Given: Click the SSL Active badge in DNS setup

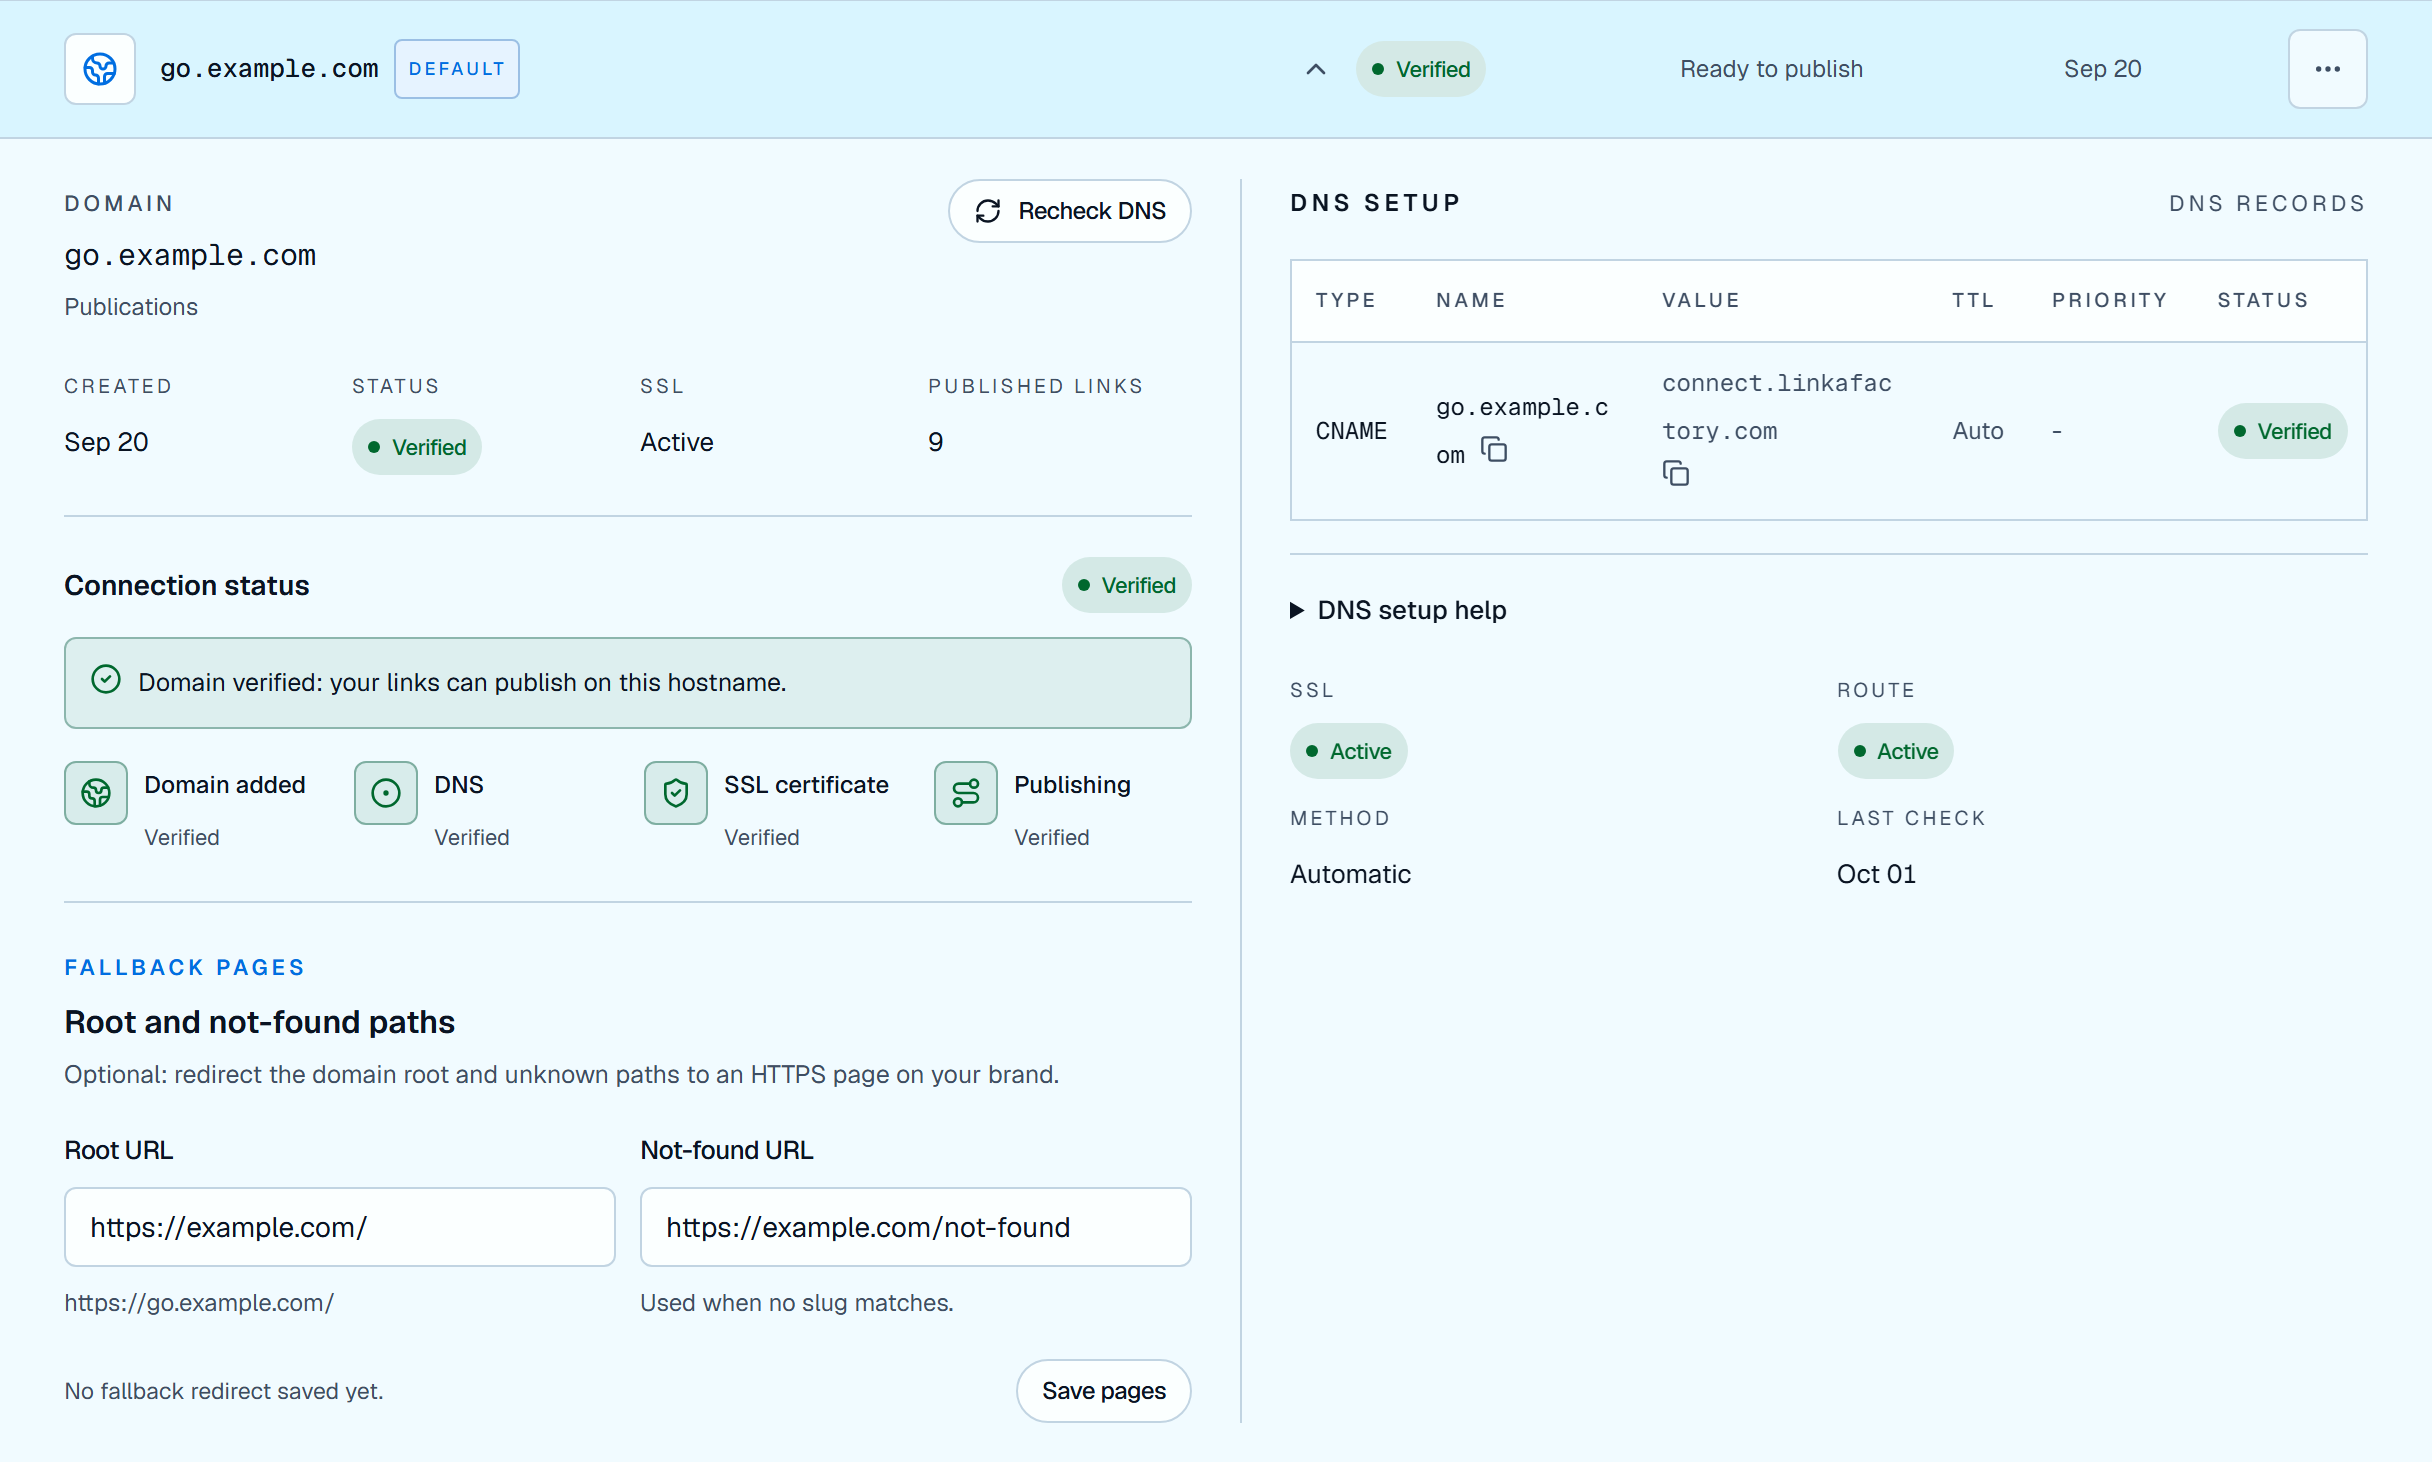Looking at the screenshot, I should [1348, 751].
